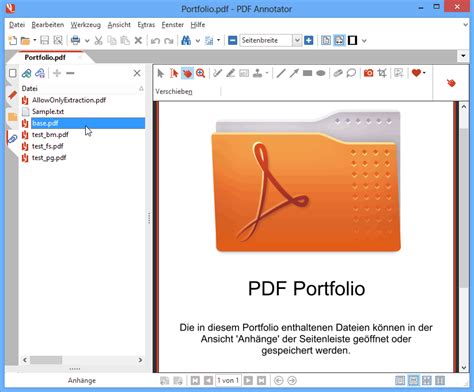Expand the open file dropdown arrow
474x392 pixels.
point(34,41)
